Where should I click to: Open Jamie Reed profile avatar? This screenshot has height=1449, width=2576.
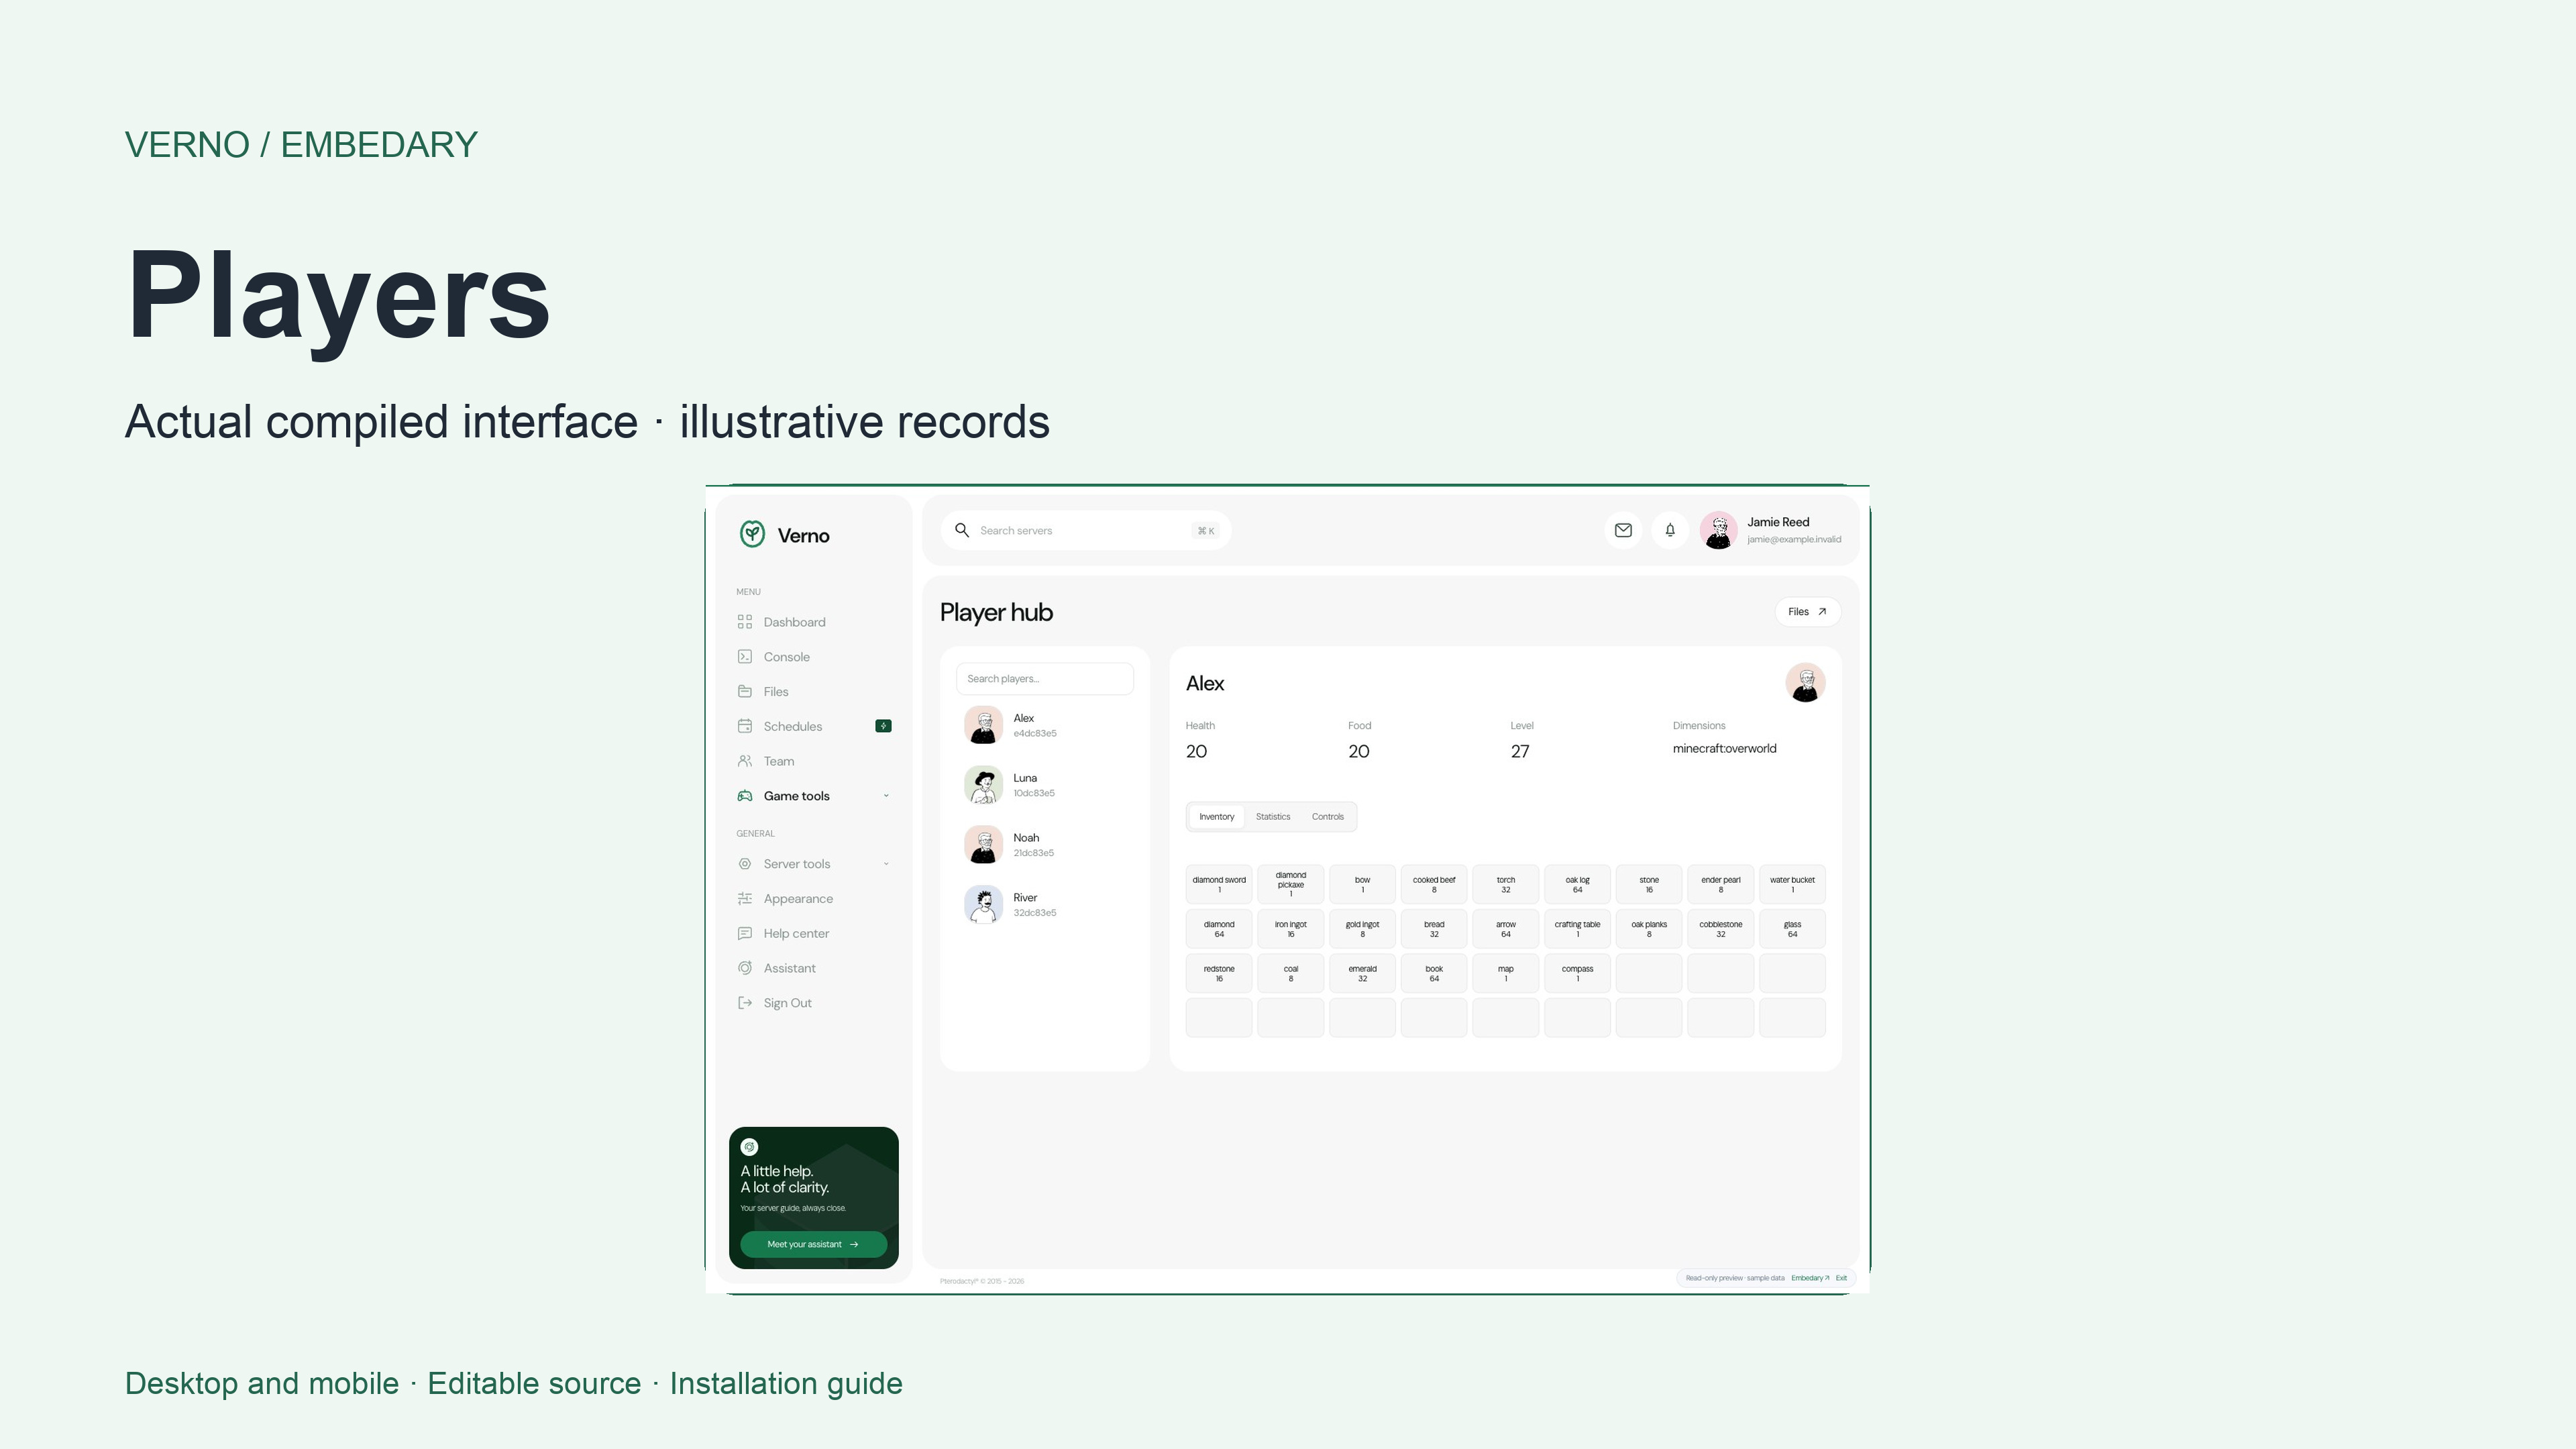pyautogui.click(x=1718, y=530)
